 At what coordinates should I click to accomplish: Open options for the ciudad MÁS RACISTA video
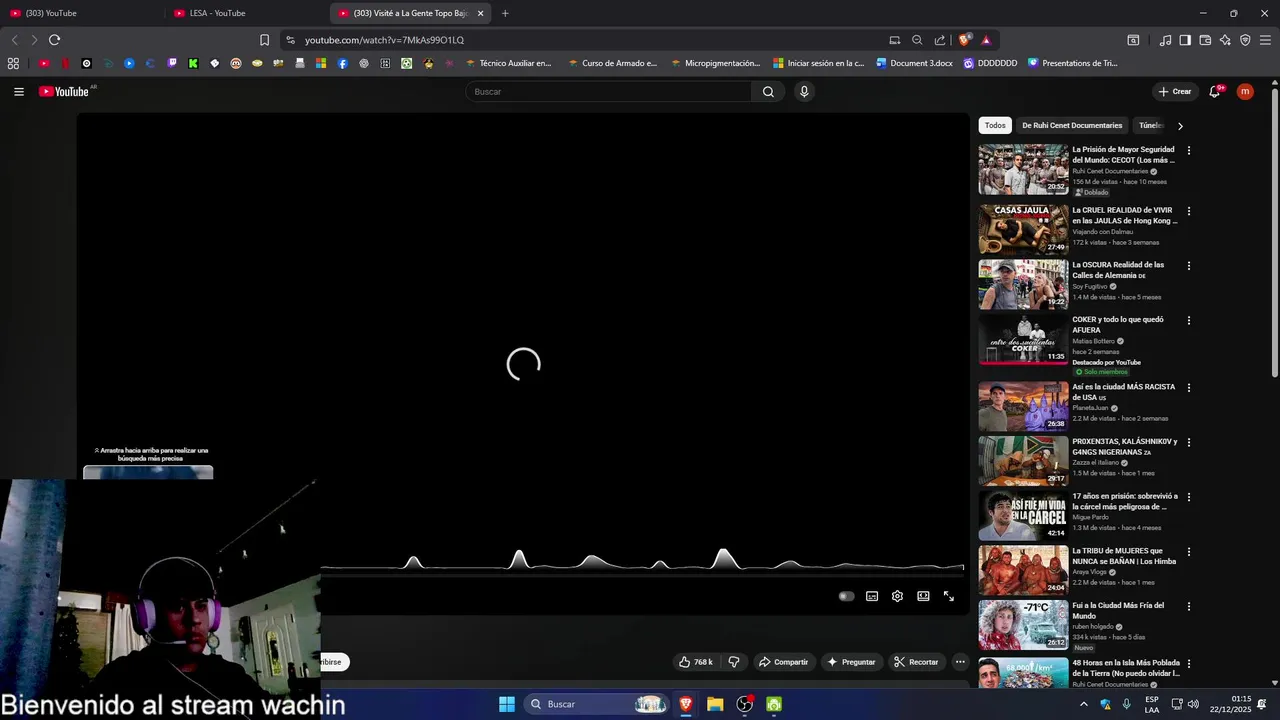(x=1189, y=387)
